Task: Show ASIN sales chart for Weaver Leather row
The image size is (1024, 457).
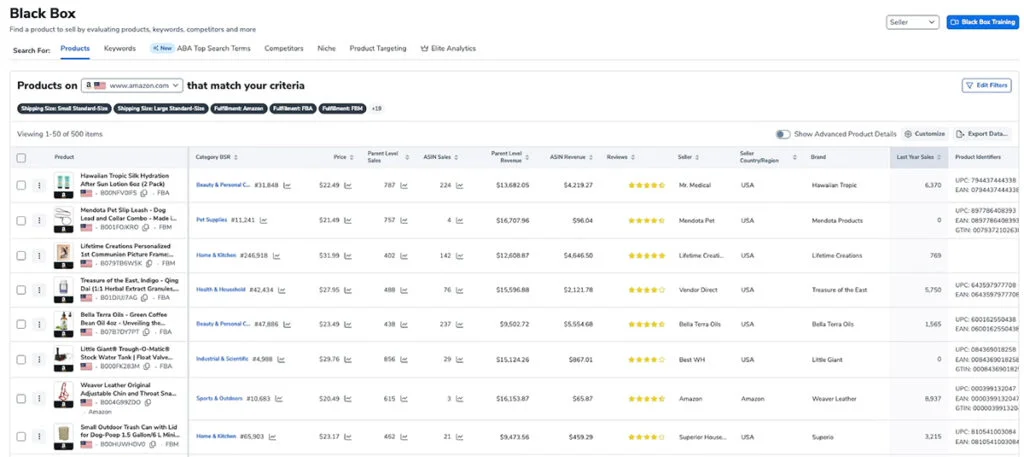Action: tap(460, 398)
